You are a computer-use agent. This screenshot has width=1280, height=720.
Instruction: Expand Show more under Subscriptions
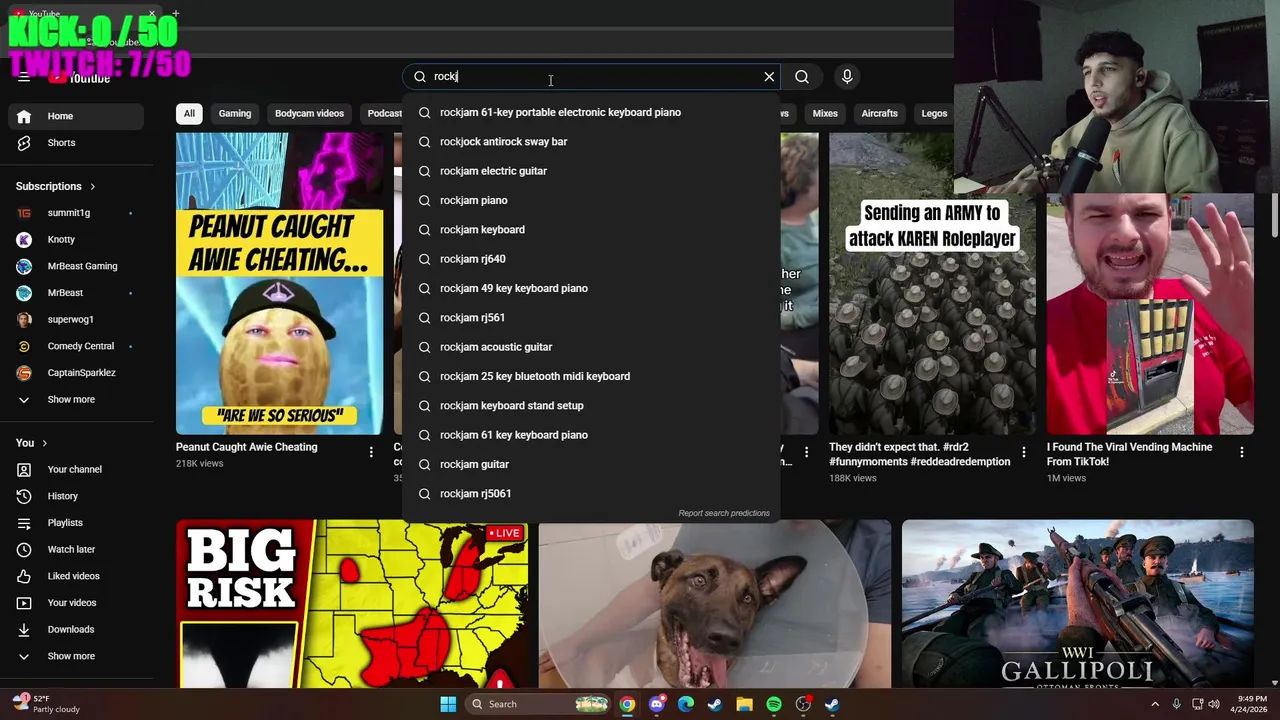point(76,400)
